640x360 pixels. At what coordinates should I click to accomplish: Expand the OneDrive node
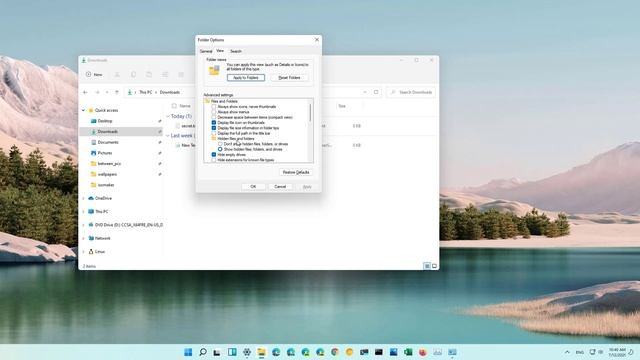click(x=84, y=198)
